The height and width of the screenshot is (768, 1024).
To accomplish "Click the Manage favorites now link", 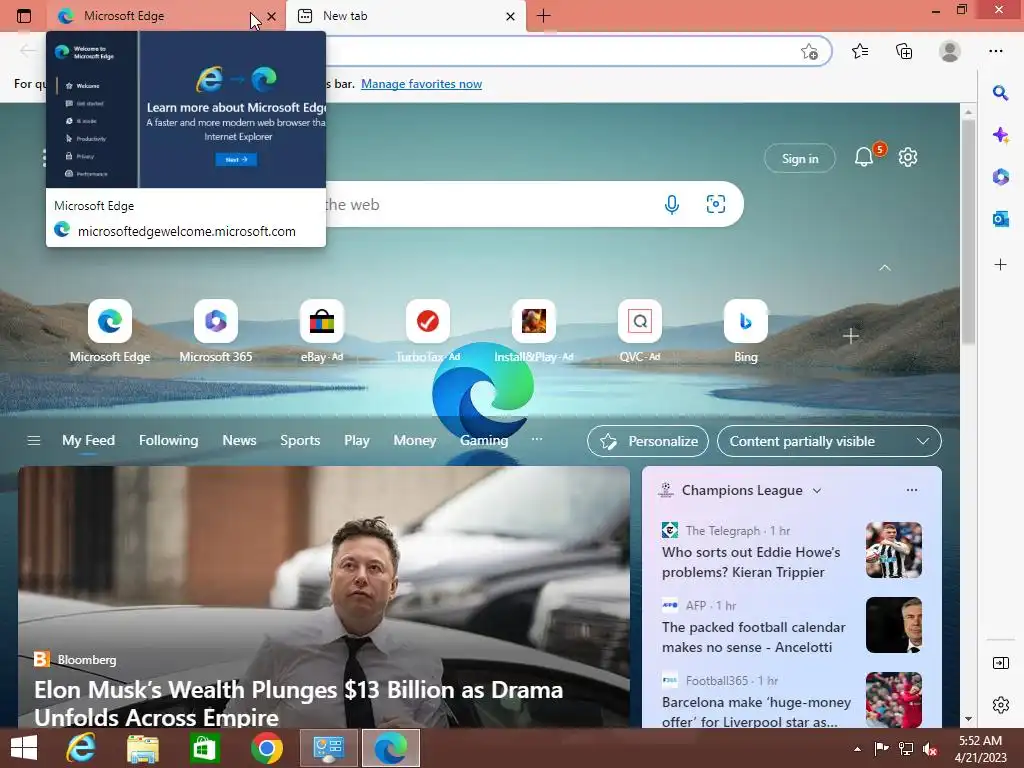I will [x=421, y=84].
